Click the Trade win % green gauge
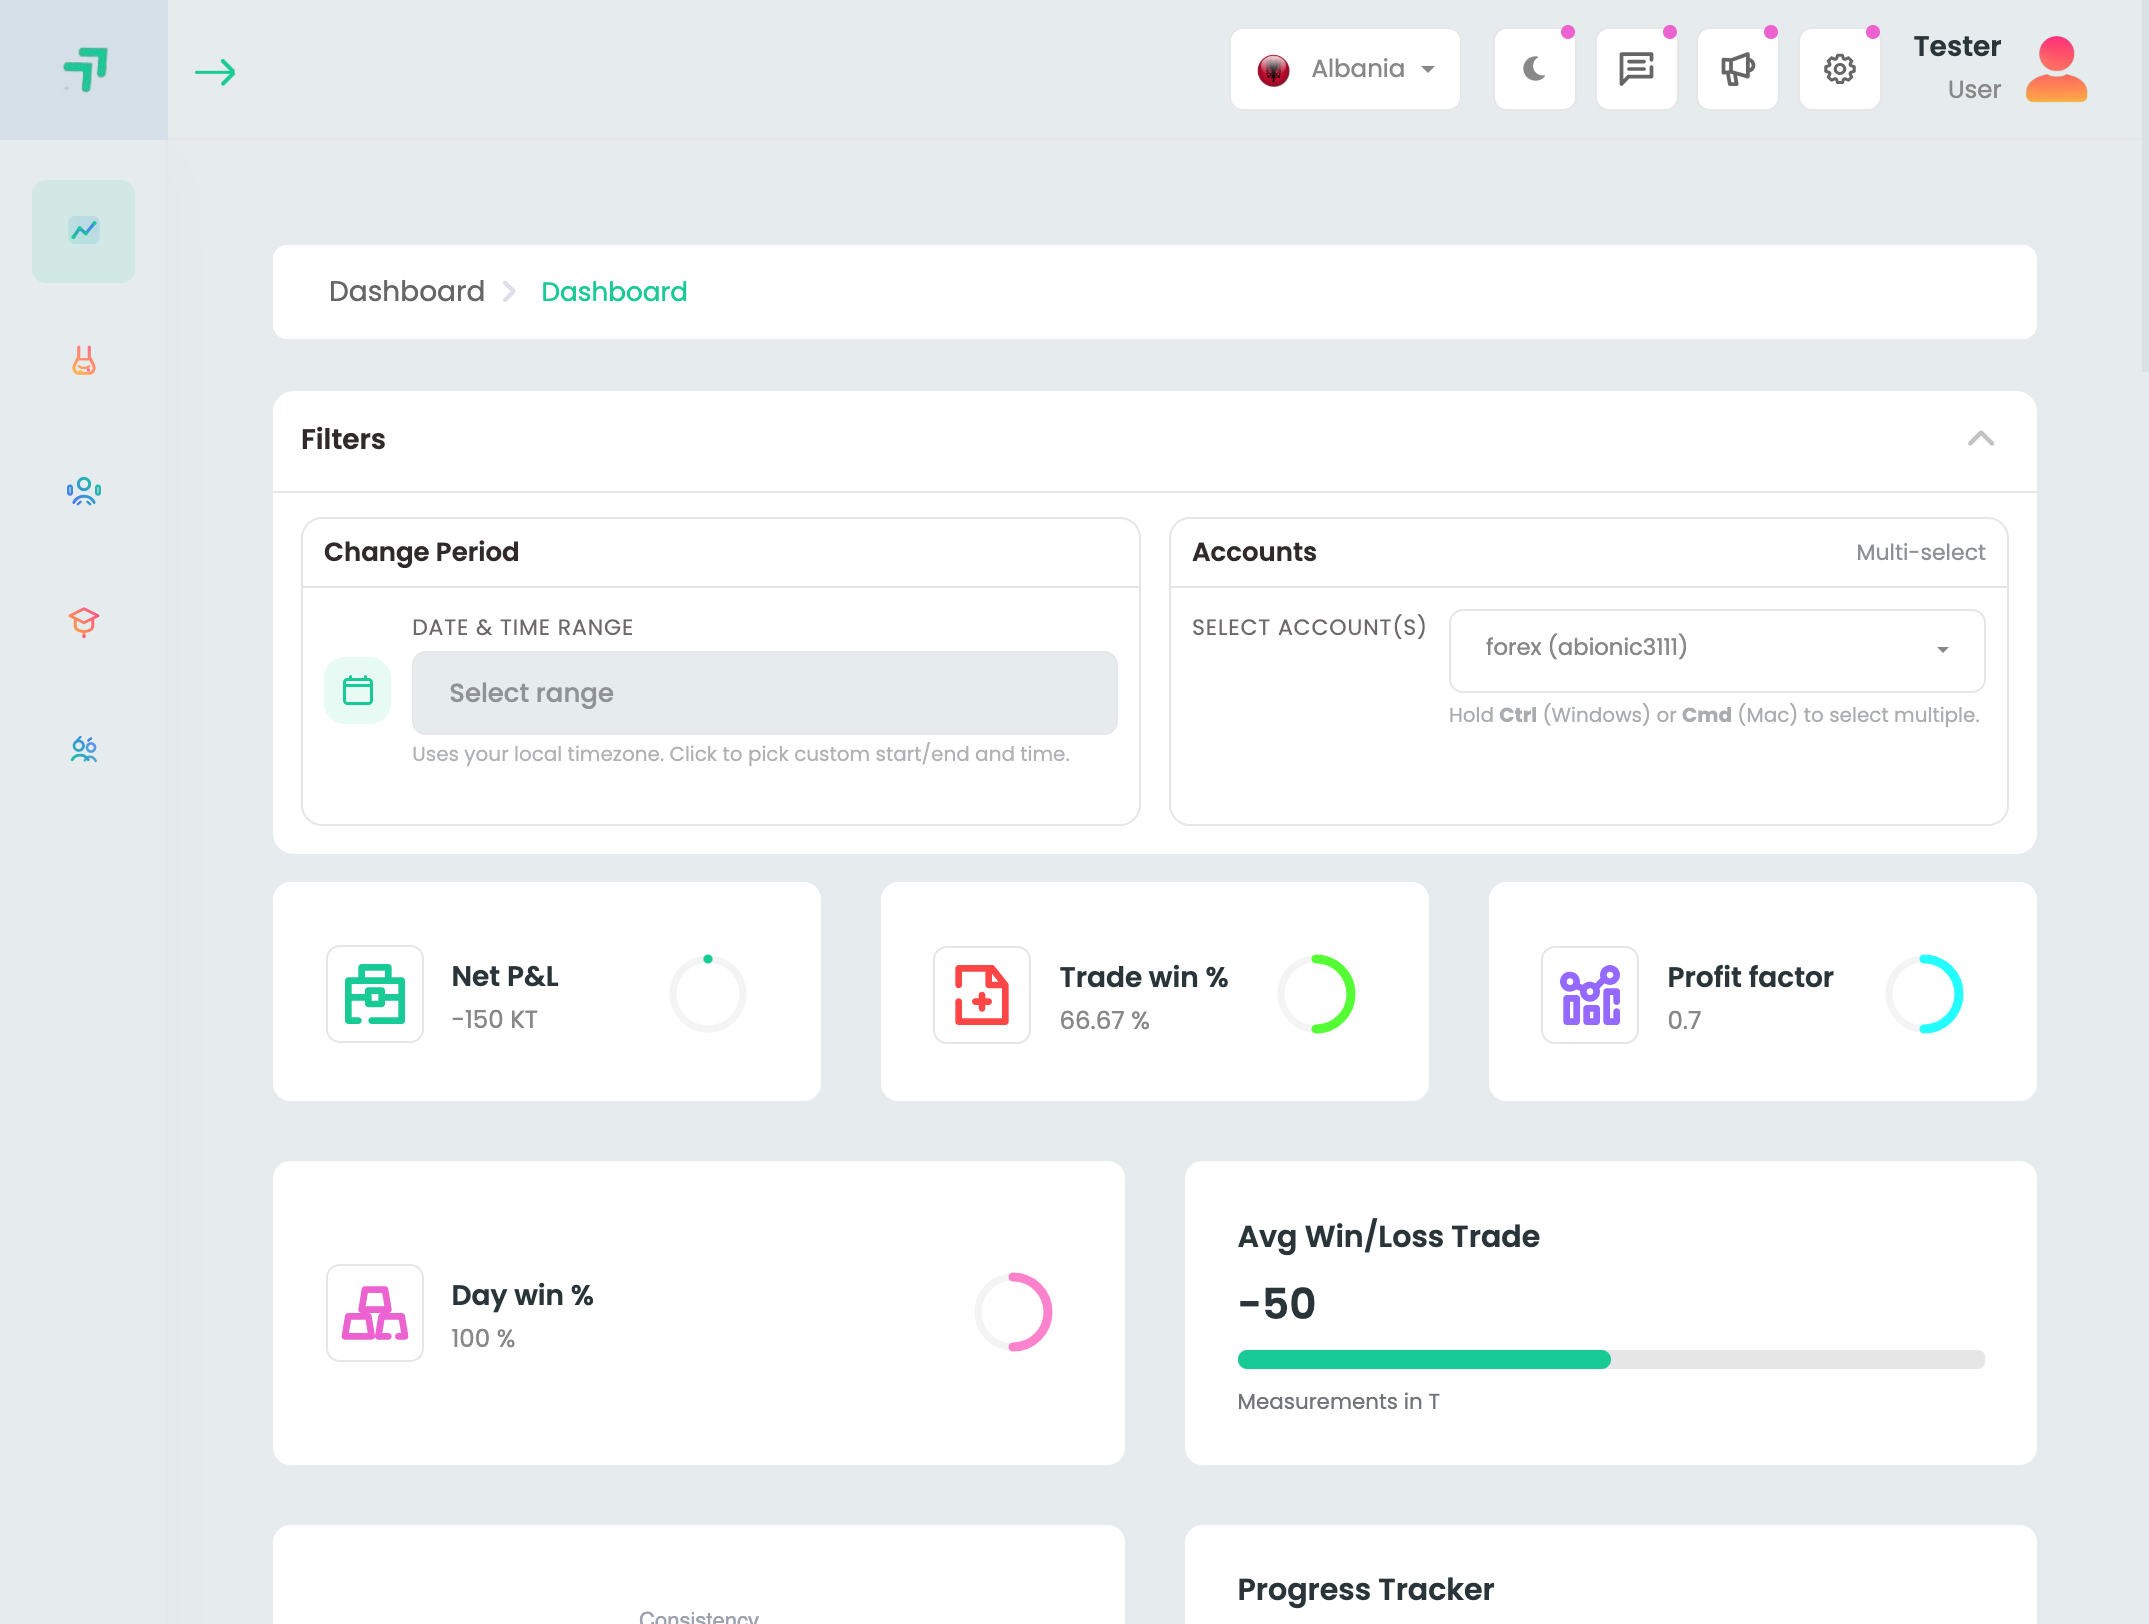The image size is (2149, 1624). click(x=1316, y=994)
